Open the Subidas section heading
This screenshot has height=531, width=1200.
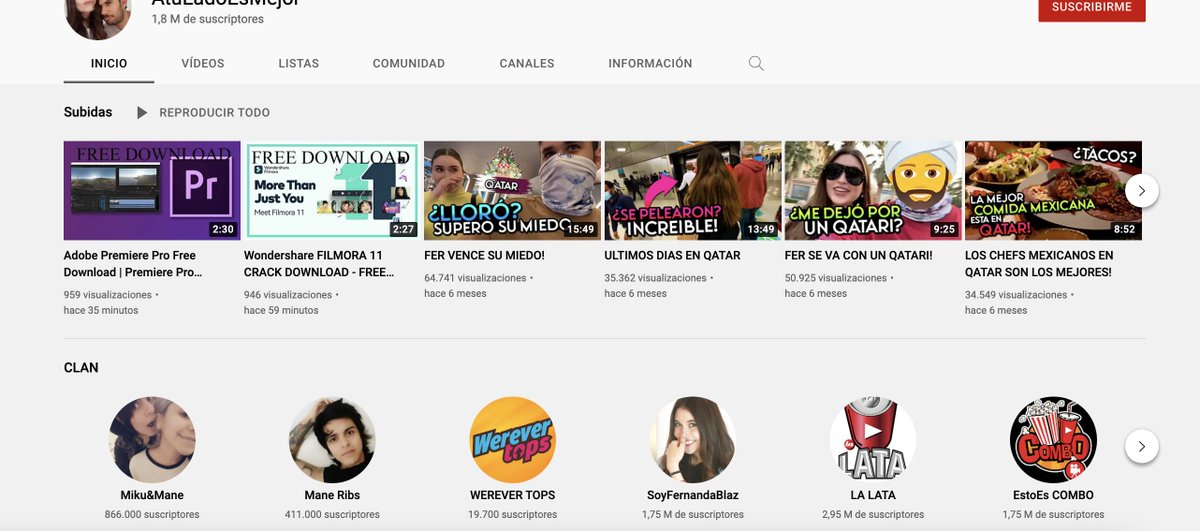tap(88, 112)
